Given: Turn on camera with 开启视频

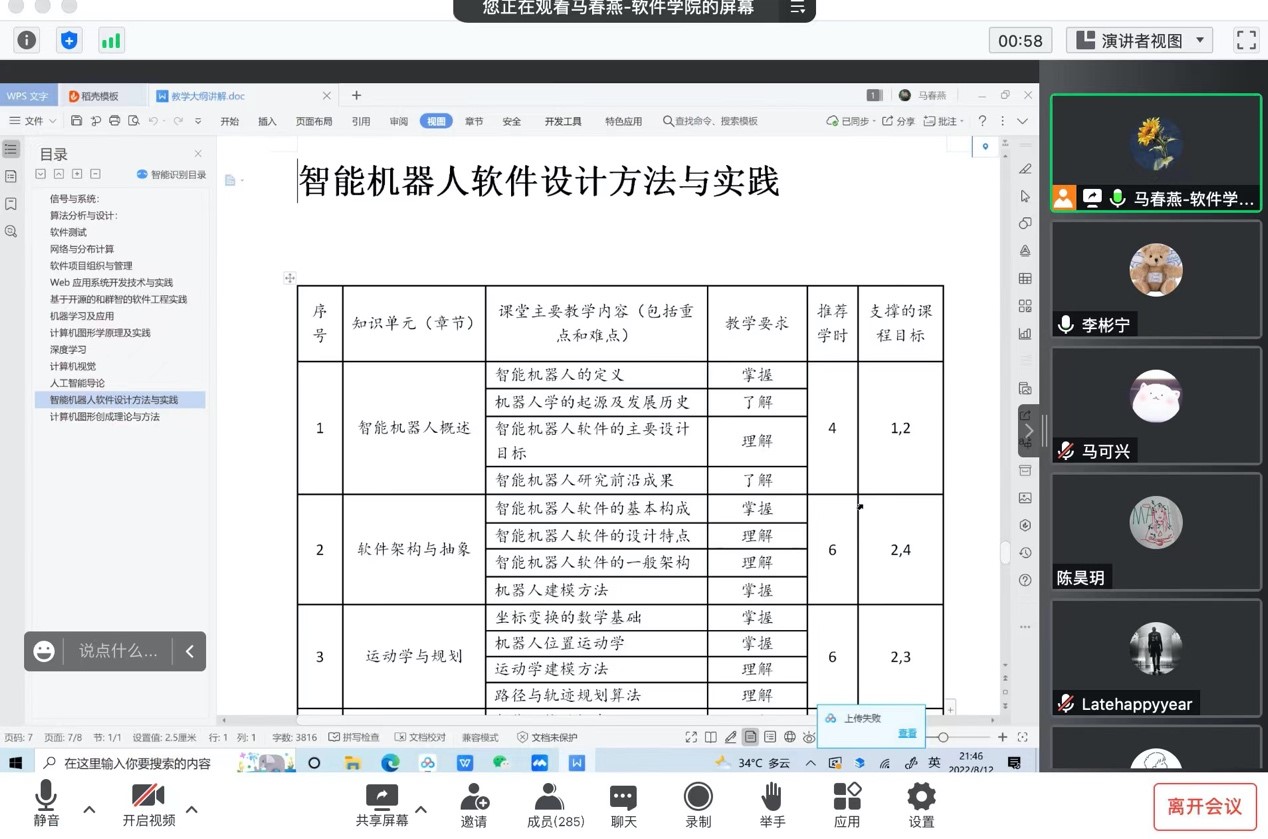Looking at the screenshot, I should 148,804.
